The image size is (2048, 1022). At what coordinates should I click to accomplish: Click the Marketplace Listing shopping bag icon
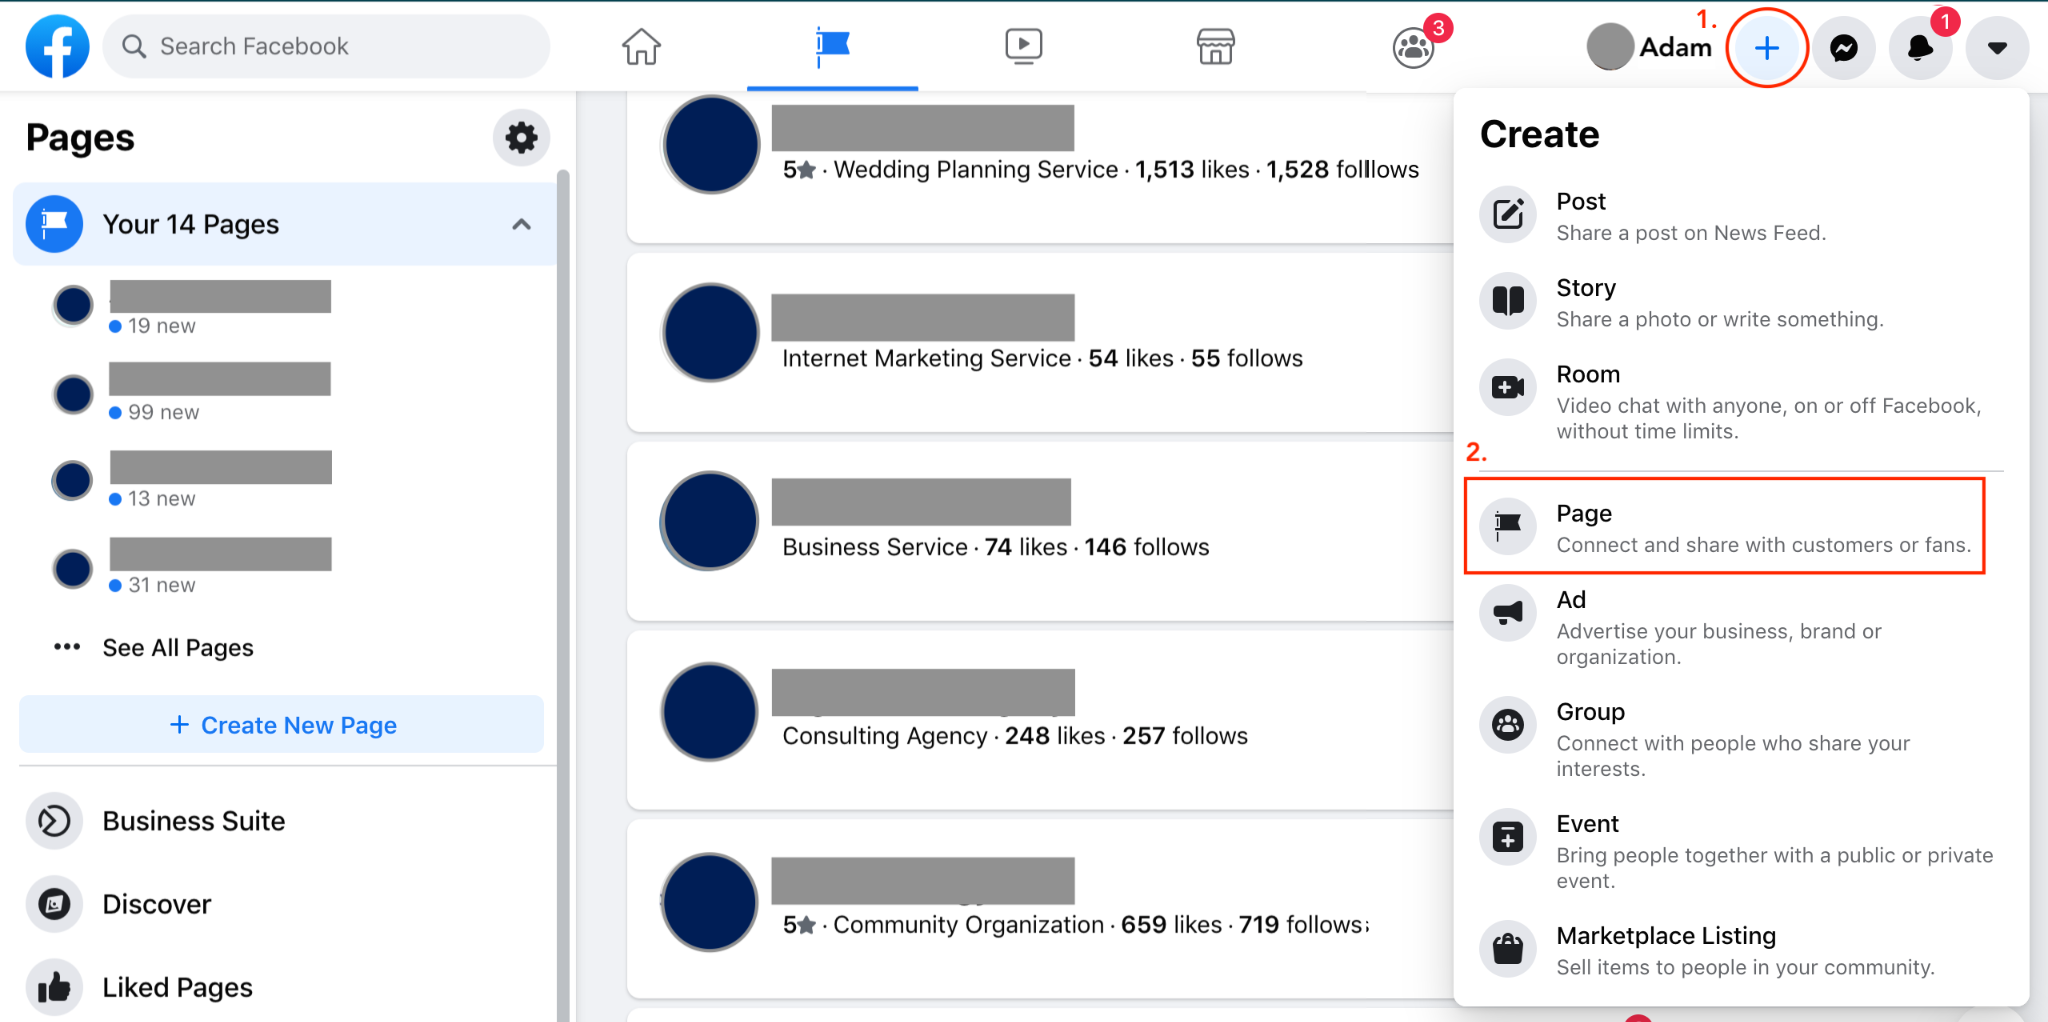tap(1508, 948)
